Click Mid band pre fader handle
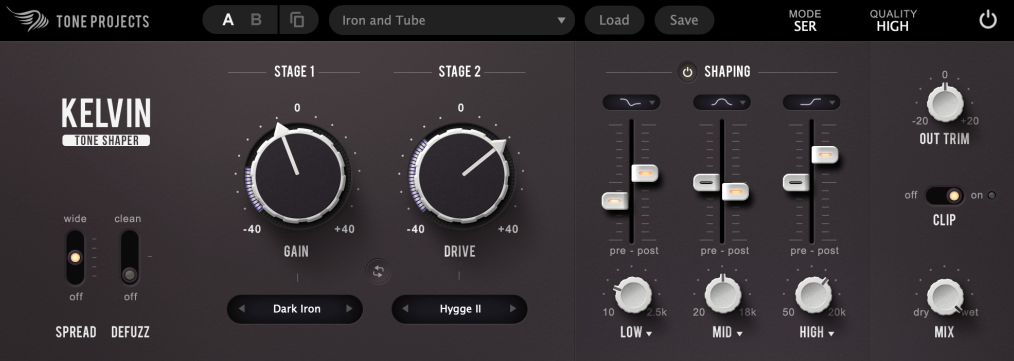 706,182
